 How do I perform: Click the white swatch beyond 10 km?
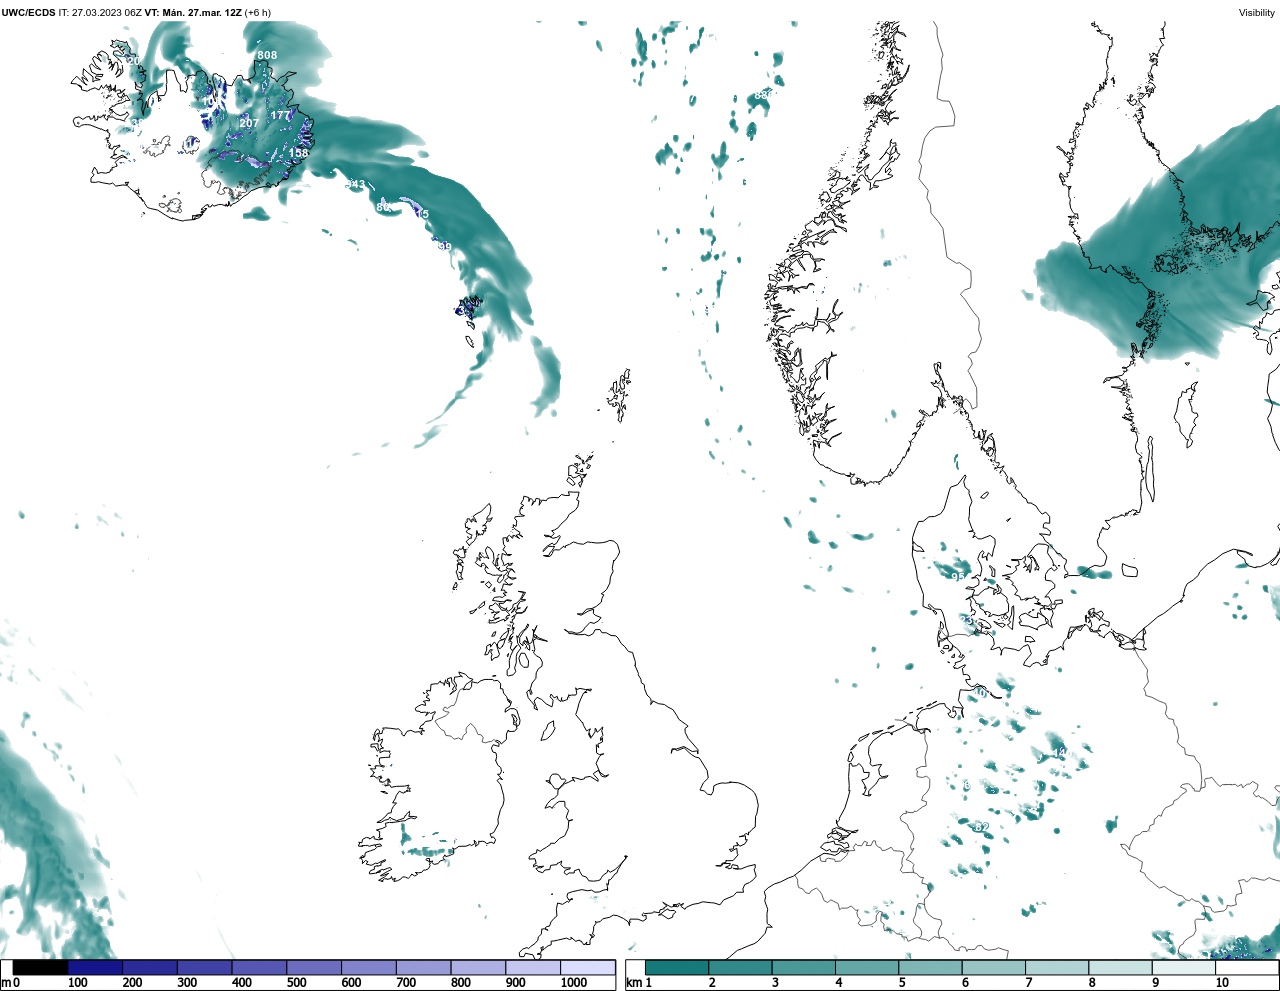coord(1246,967)
